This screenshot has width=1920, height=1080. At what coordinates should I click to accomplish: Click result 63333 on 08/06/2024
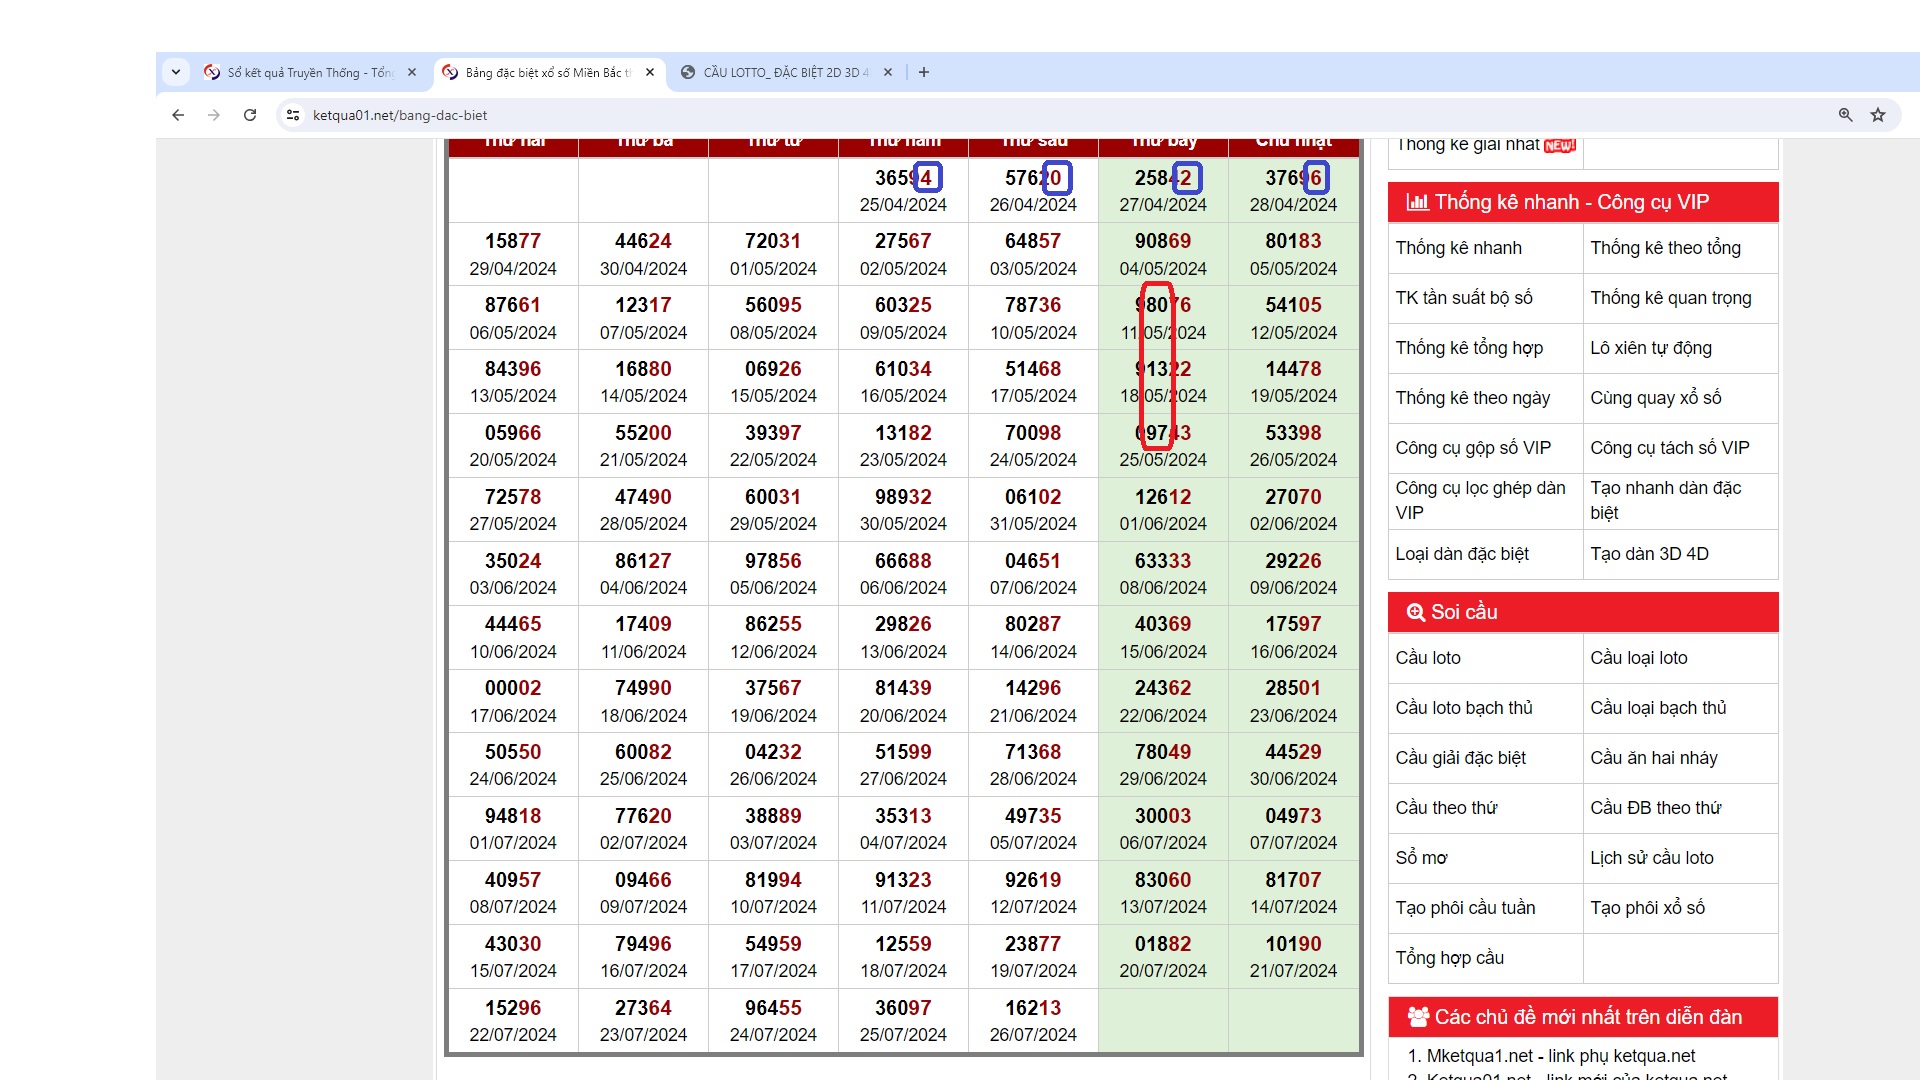(x=1162, y=561)
